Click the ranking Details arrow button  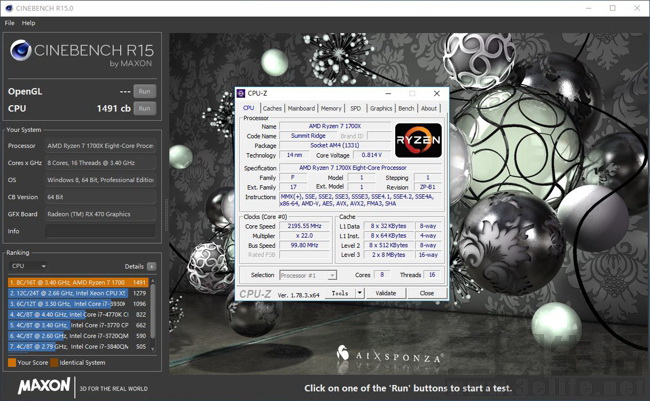coord(151,266)
